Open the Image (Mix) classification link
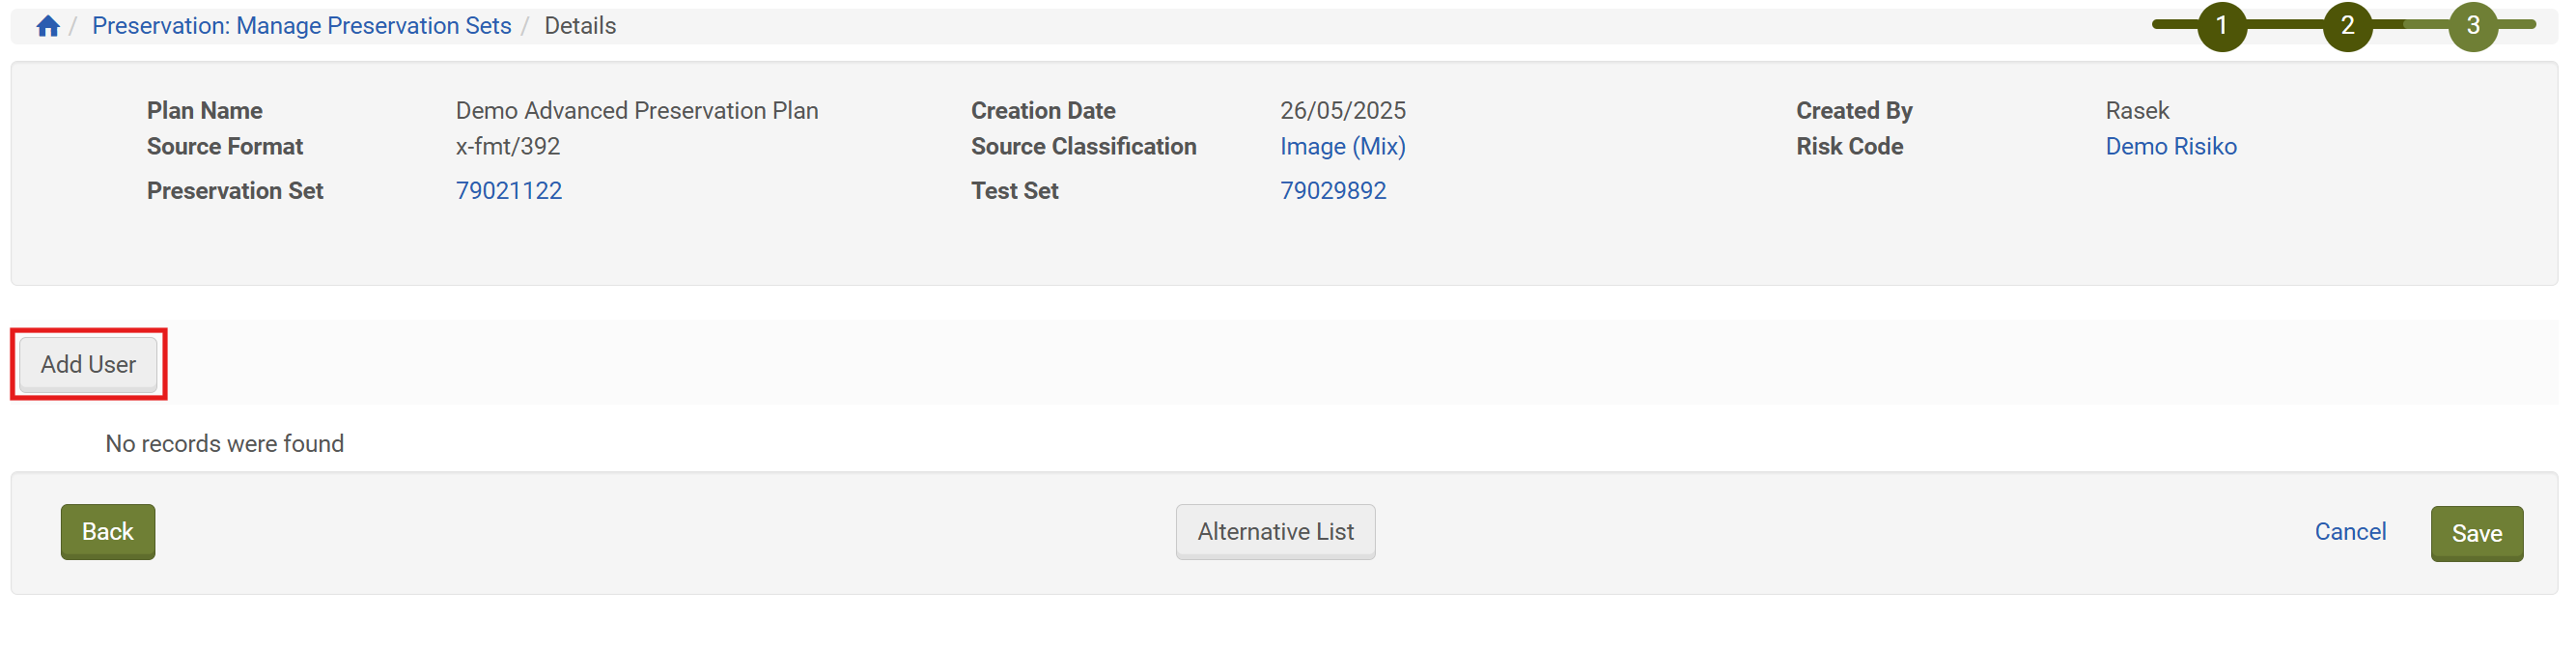The image size is (2576, 647). pos(1342,147)
